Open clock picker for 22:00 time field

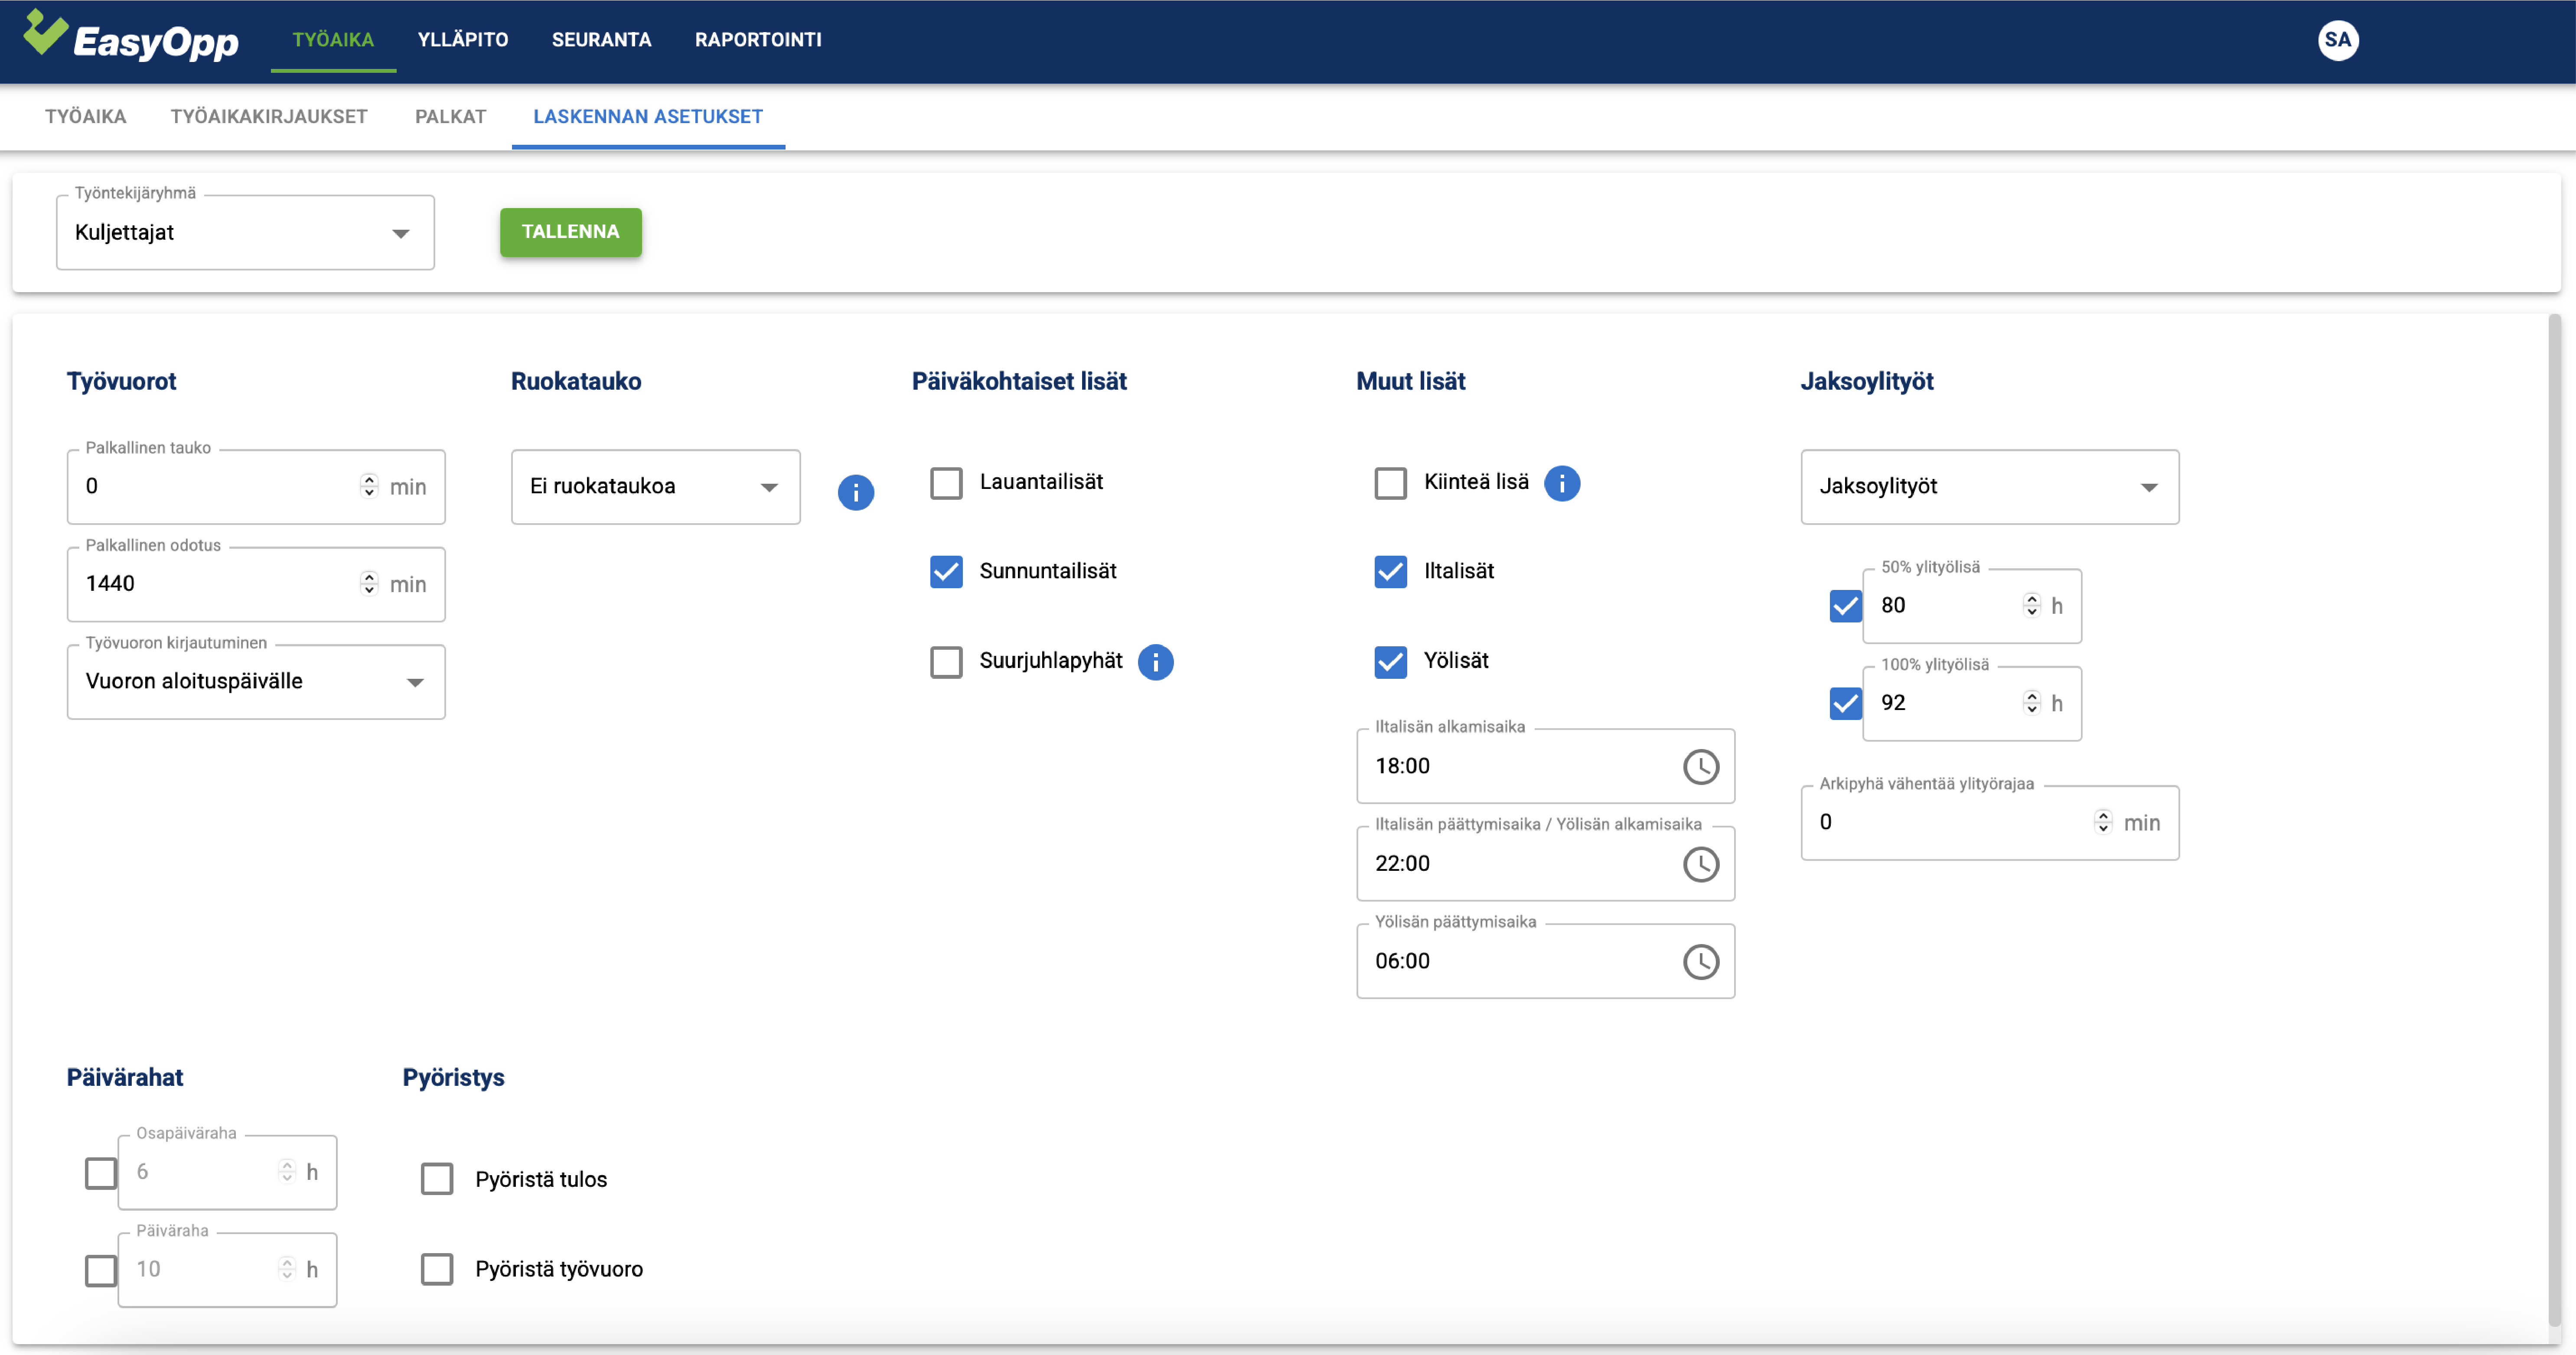tap(1700, 864)
